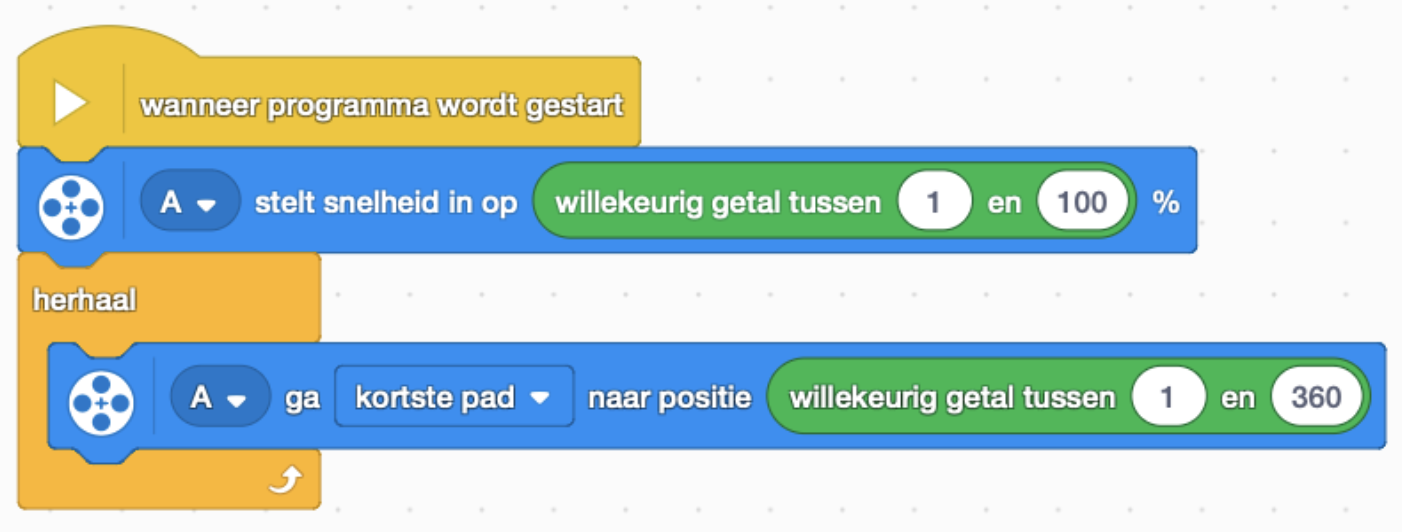The height and width of the screenshot is (532, 1402).
Task: Open the motor port A dropdown in the speed block
Action: pos(190,203)
